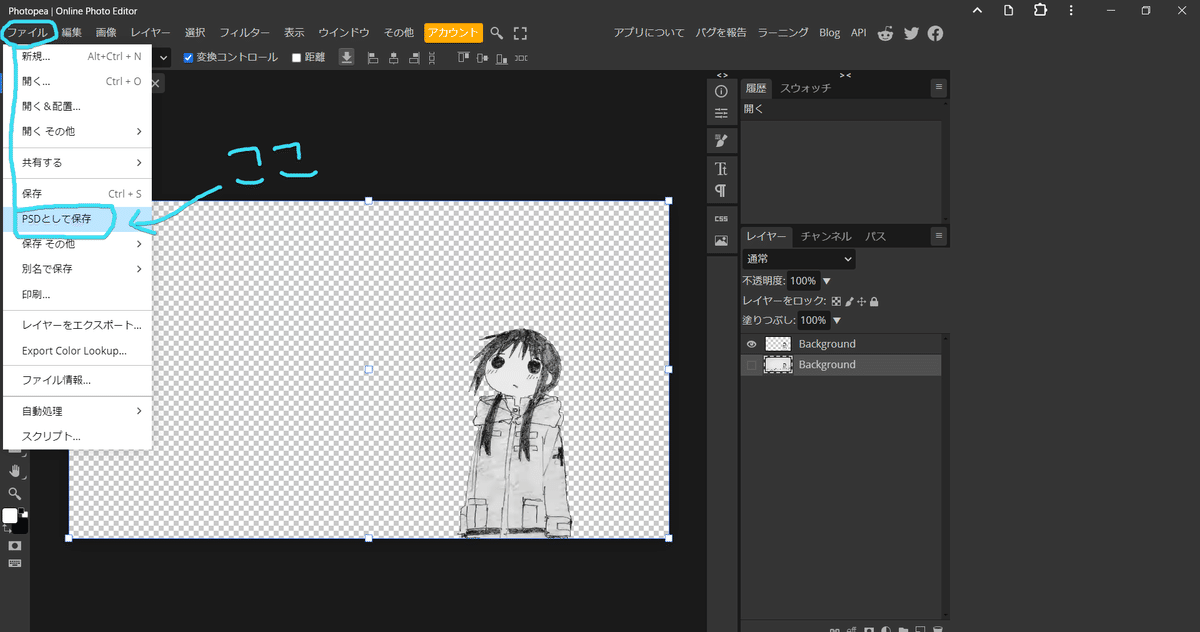Switch to スウォッチ tab
Image resolution: width=1200 pixels, height=632 pixels.
(x=806, y=88)
